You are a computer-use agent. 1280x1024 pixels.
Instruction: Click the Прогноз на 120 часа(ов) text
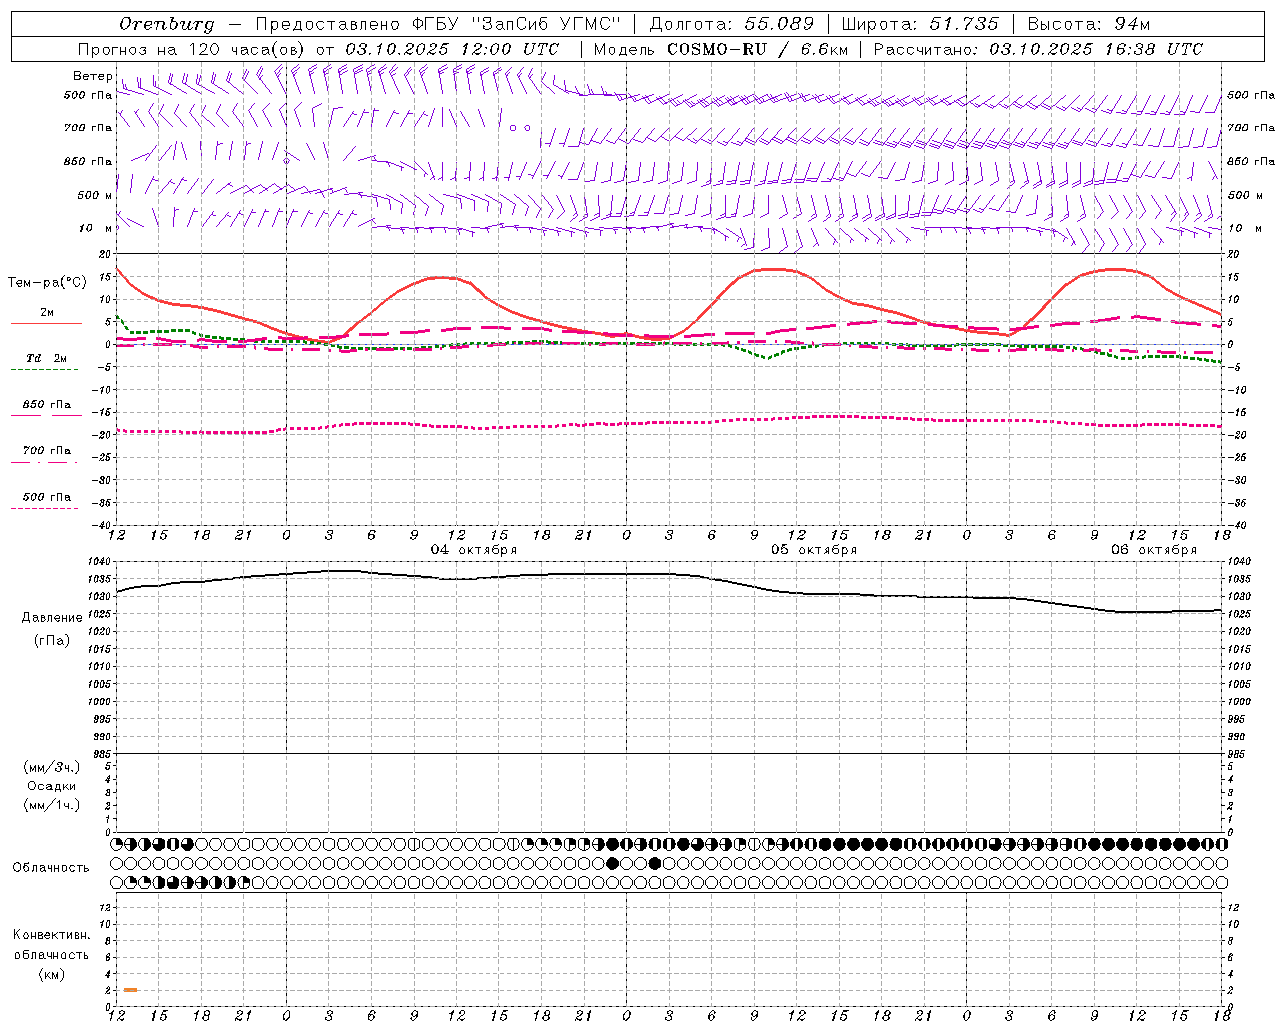click(x=193, y=49)
